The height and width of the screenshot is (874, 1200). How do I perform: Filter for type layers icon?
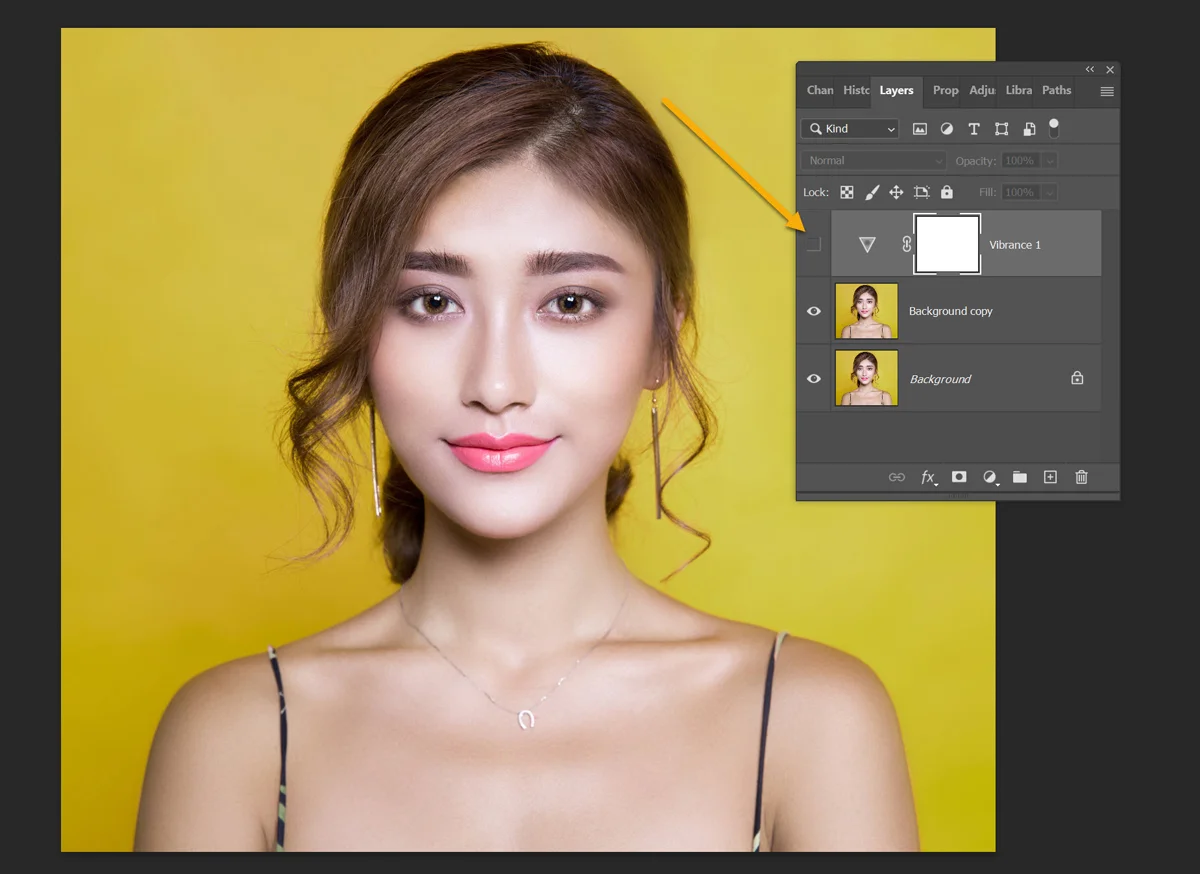point(974,129)
